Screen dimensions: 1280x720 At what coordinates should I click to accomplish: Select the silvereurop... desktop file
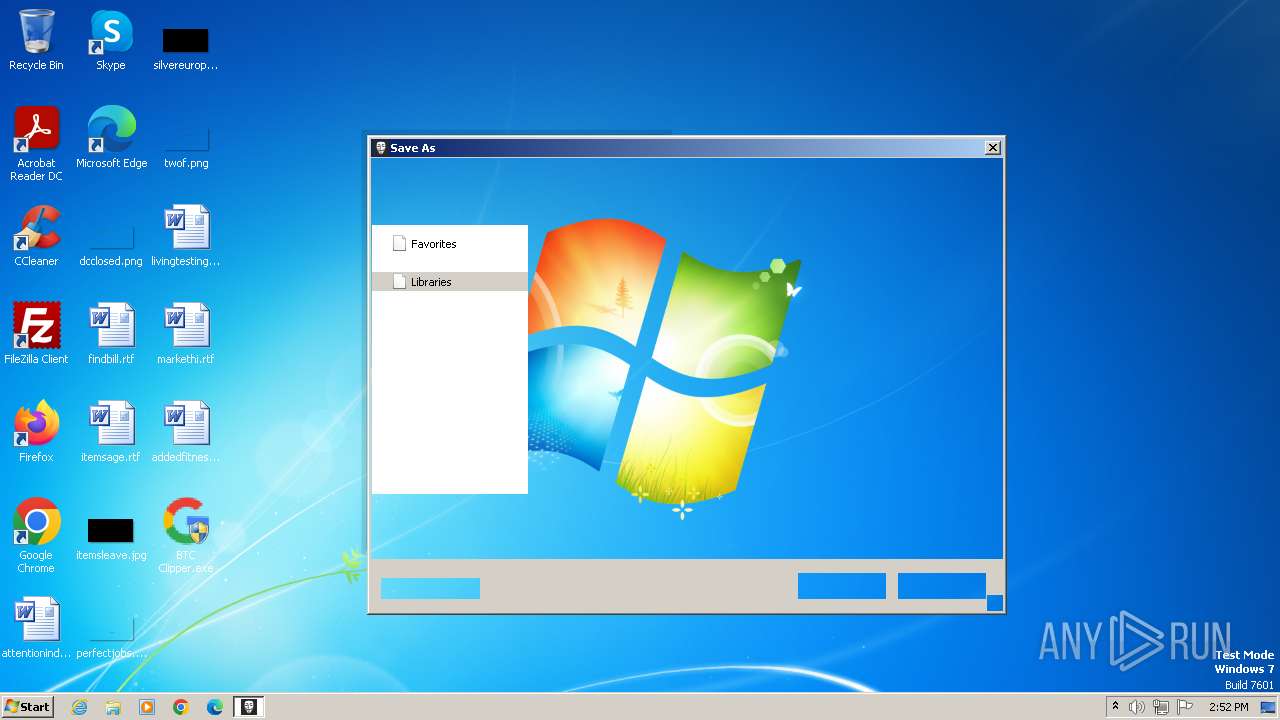pos(186,48)
